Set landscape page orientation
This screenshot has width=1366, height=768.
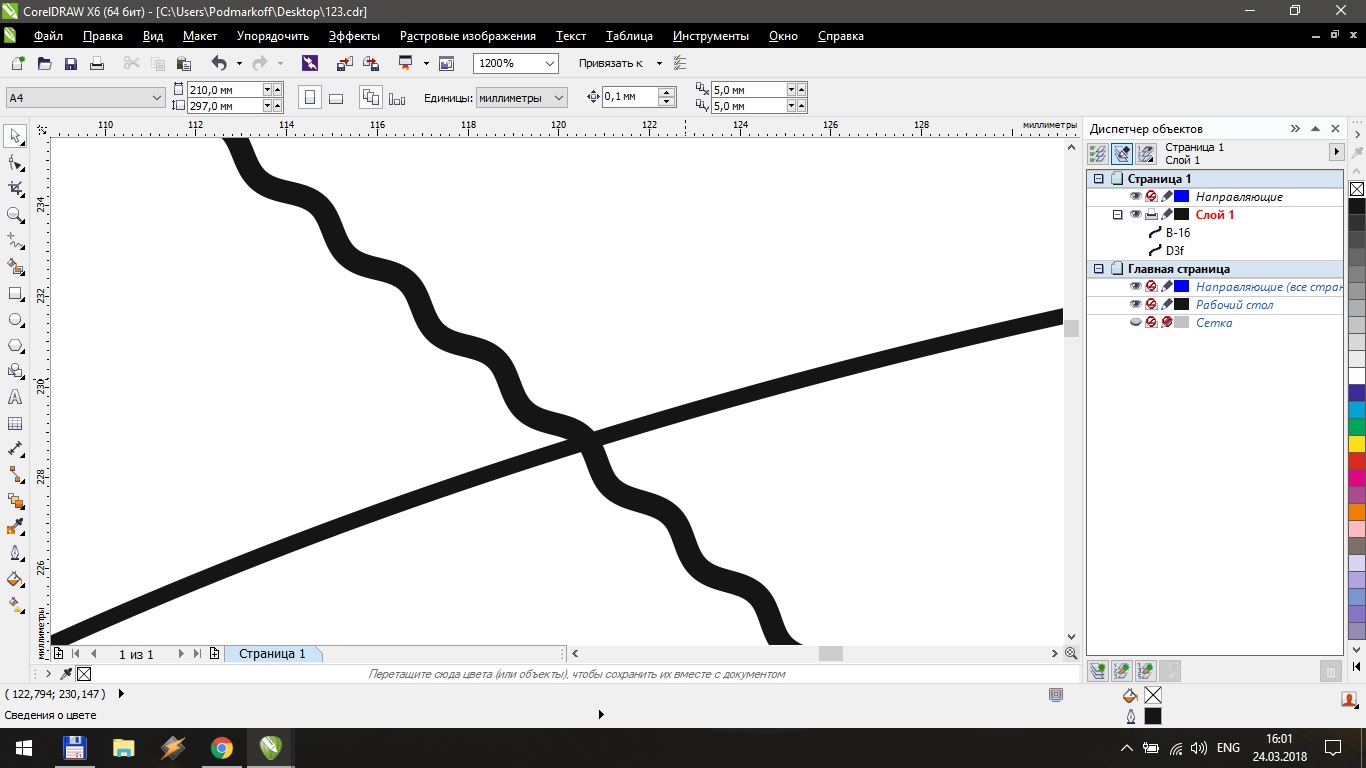point(336,98)
